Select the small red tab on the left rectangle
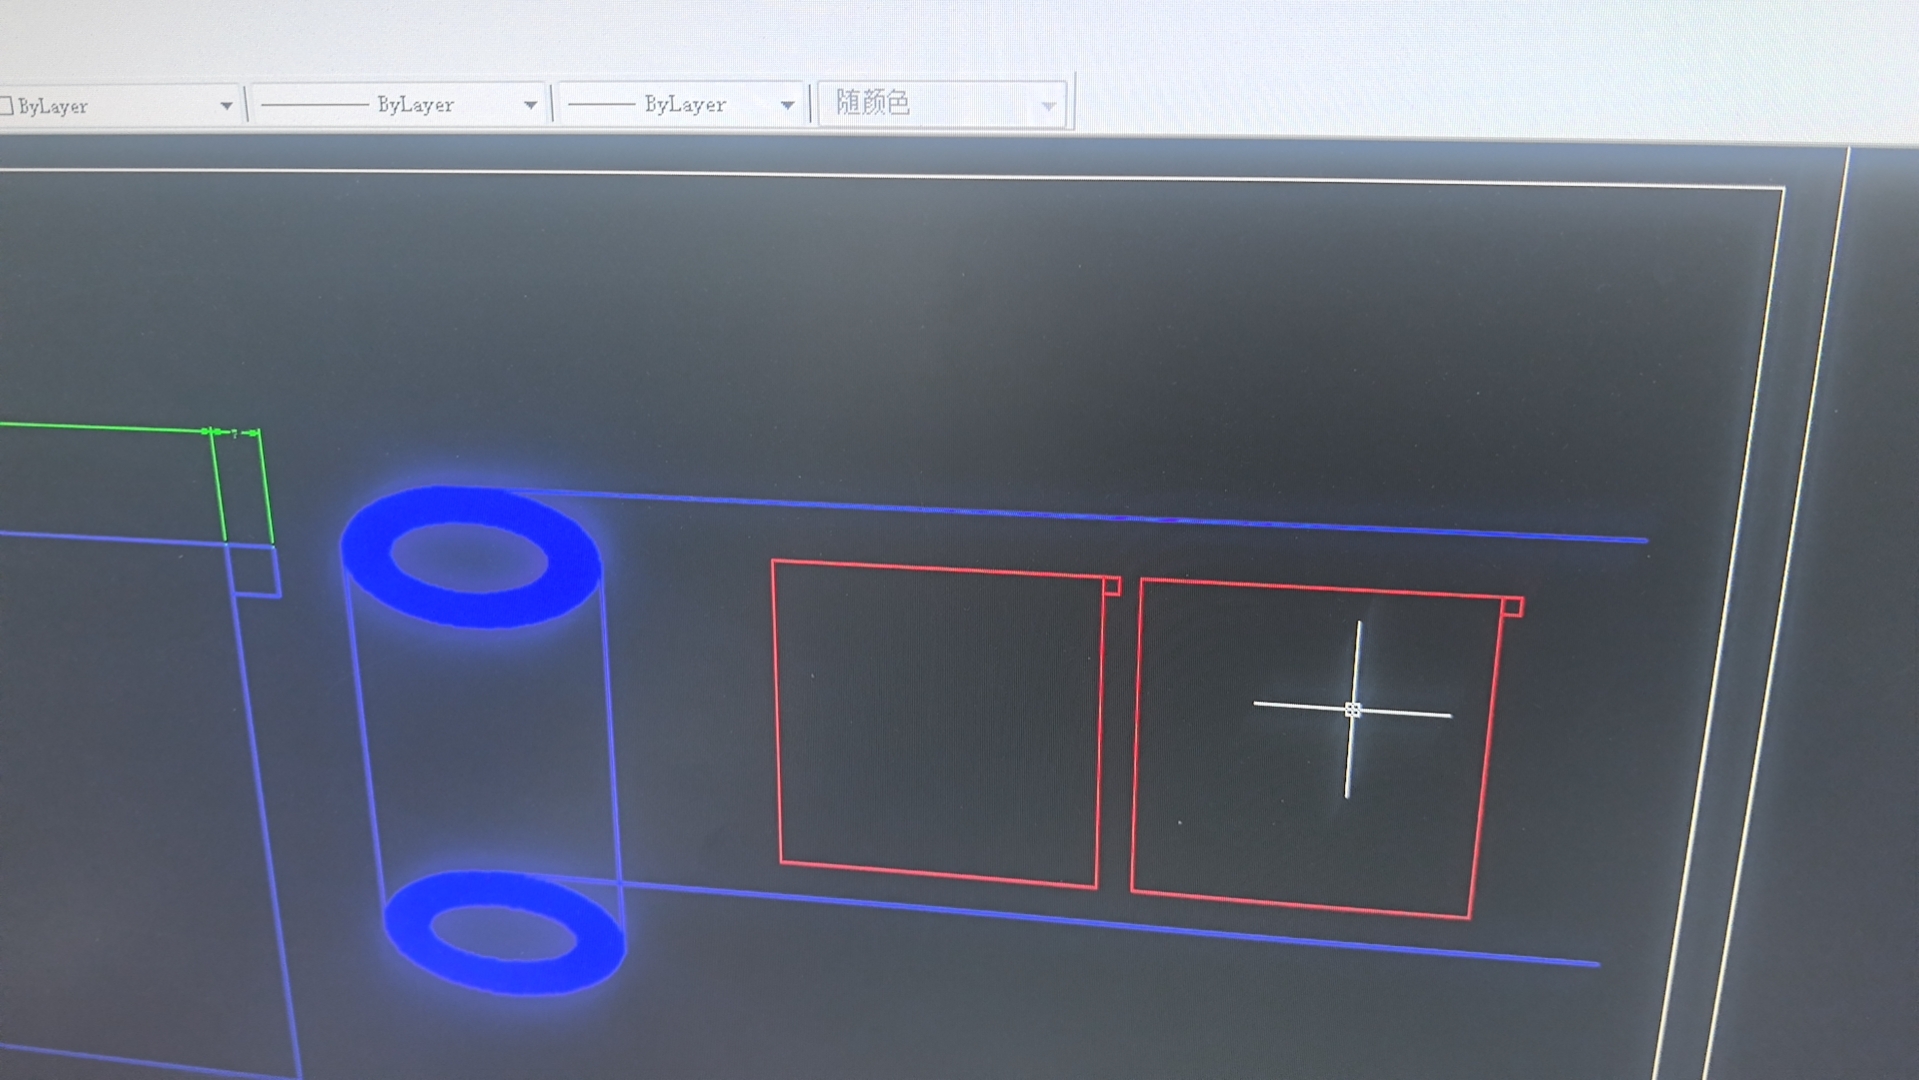Viewport: 1919px width, 1080px height. coord(1112,586)
